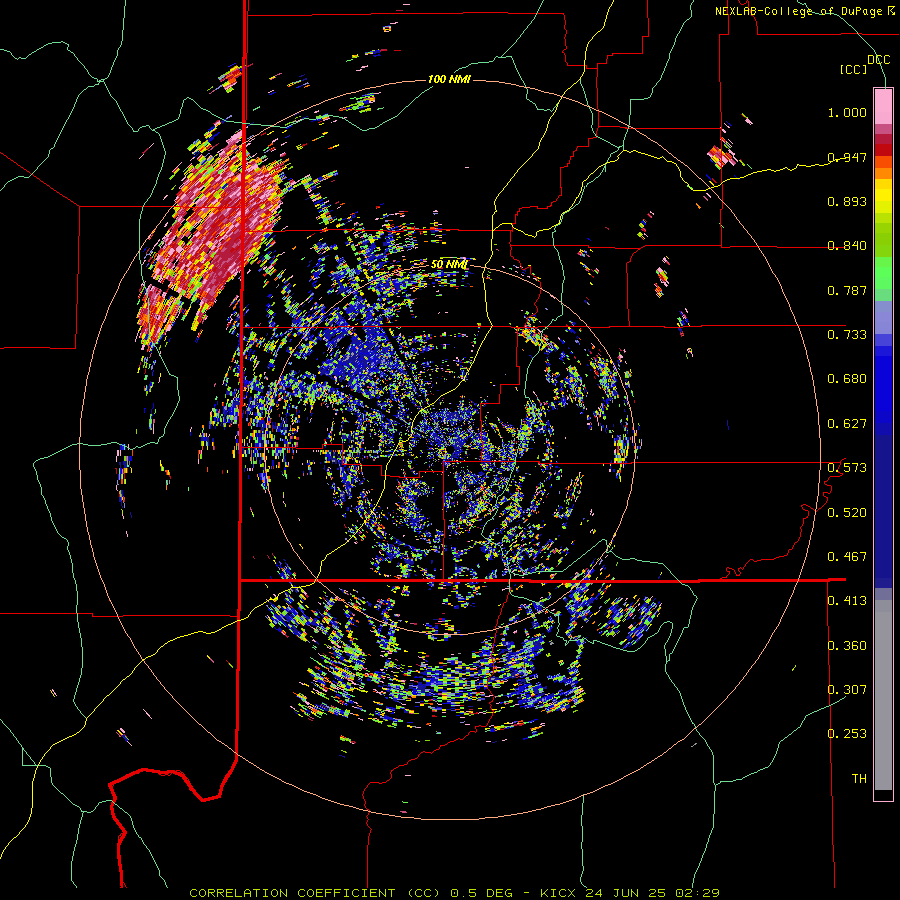Select the 0.947 scale value
The image size is (900, 900).
(x=847, y=157)
